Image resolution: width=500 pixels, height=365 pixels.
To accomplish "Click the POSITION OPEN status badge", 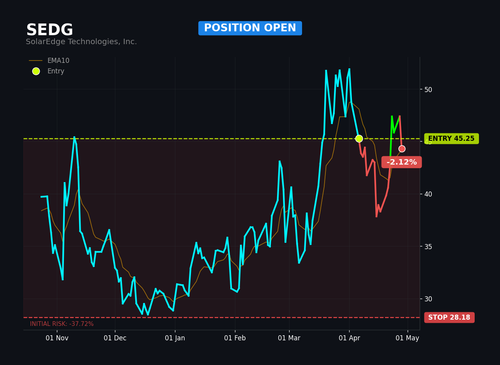I will click(x=250, y=28).
